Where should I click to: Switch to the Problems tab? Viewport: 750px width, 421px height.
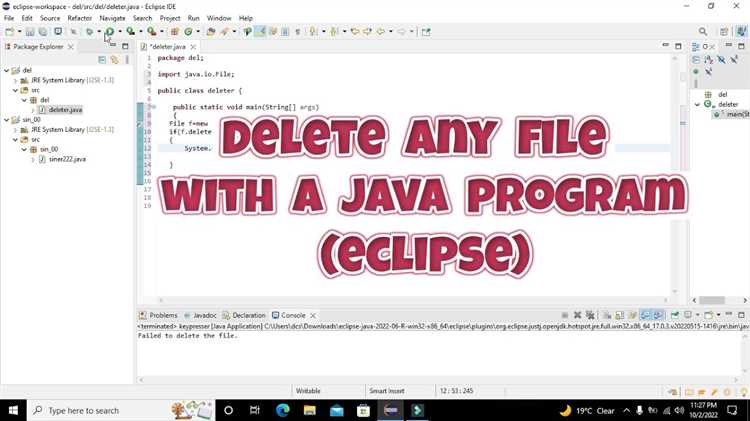[158, 315]
